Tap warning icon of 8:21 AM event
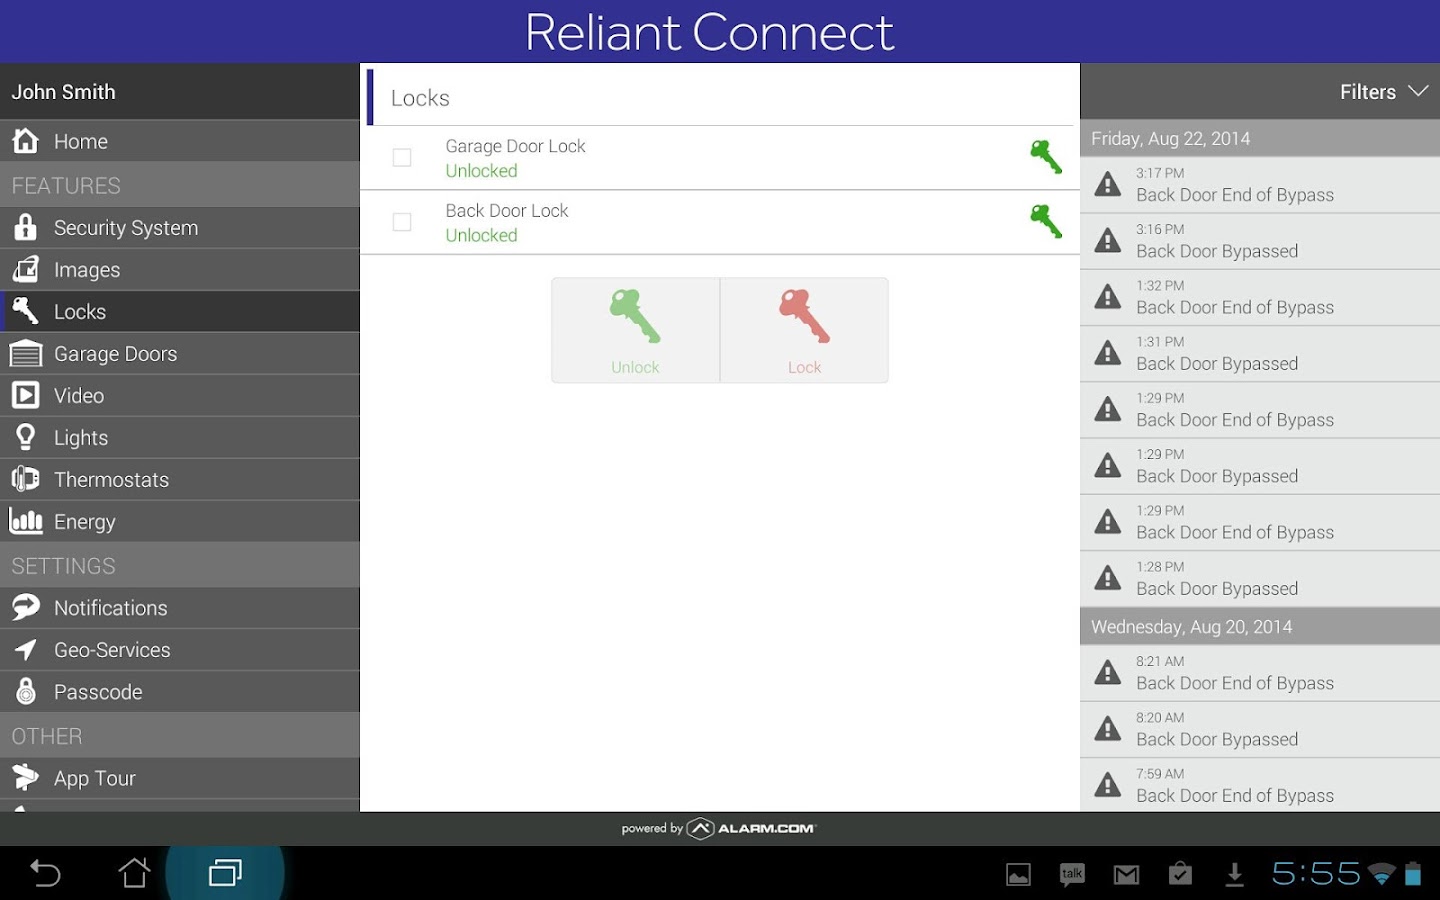 coord(1108,672)
